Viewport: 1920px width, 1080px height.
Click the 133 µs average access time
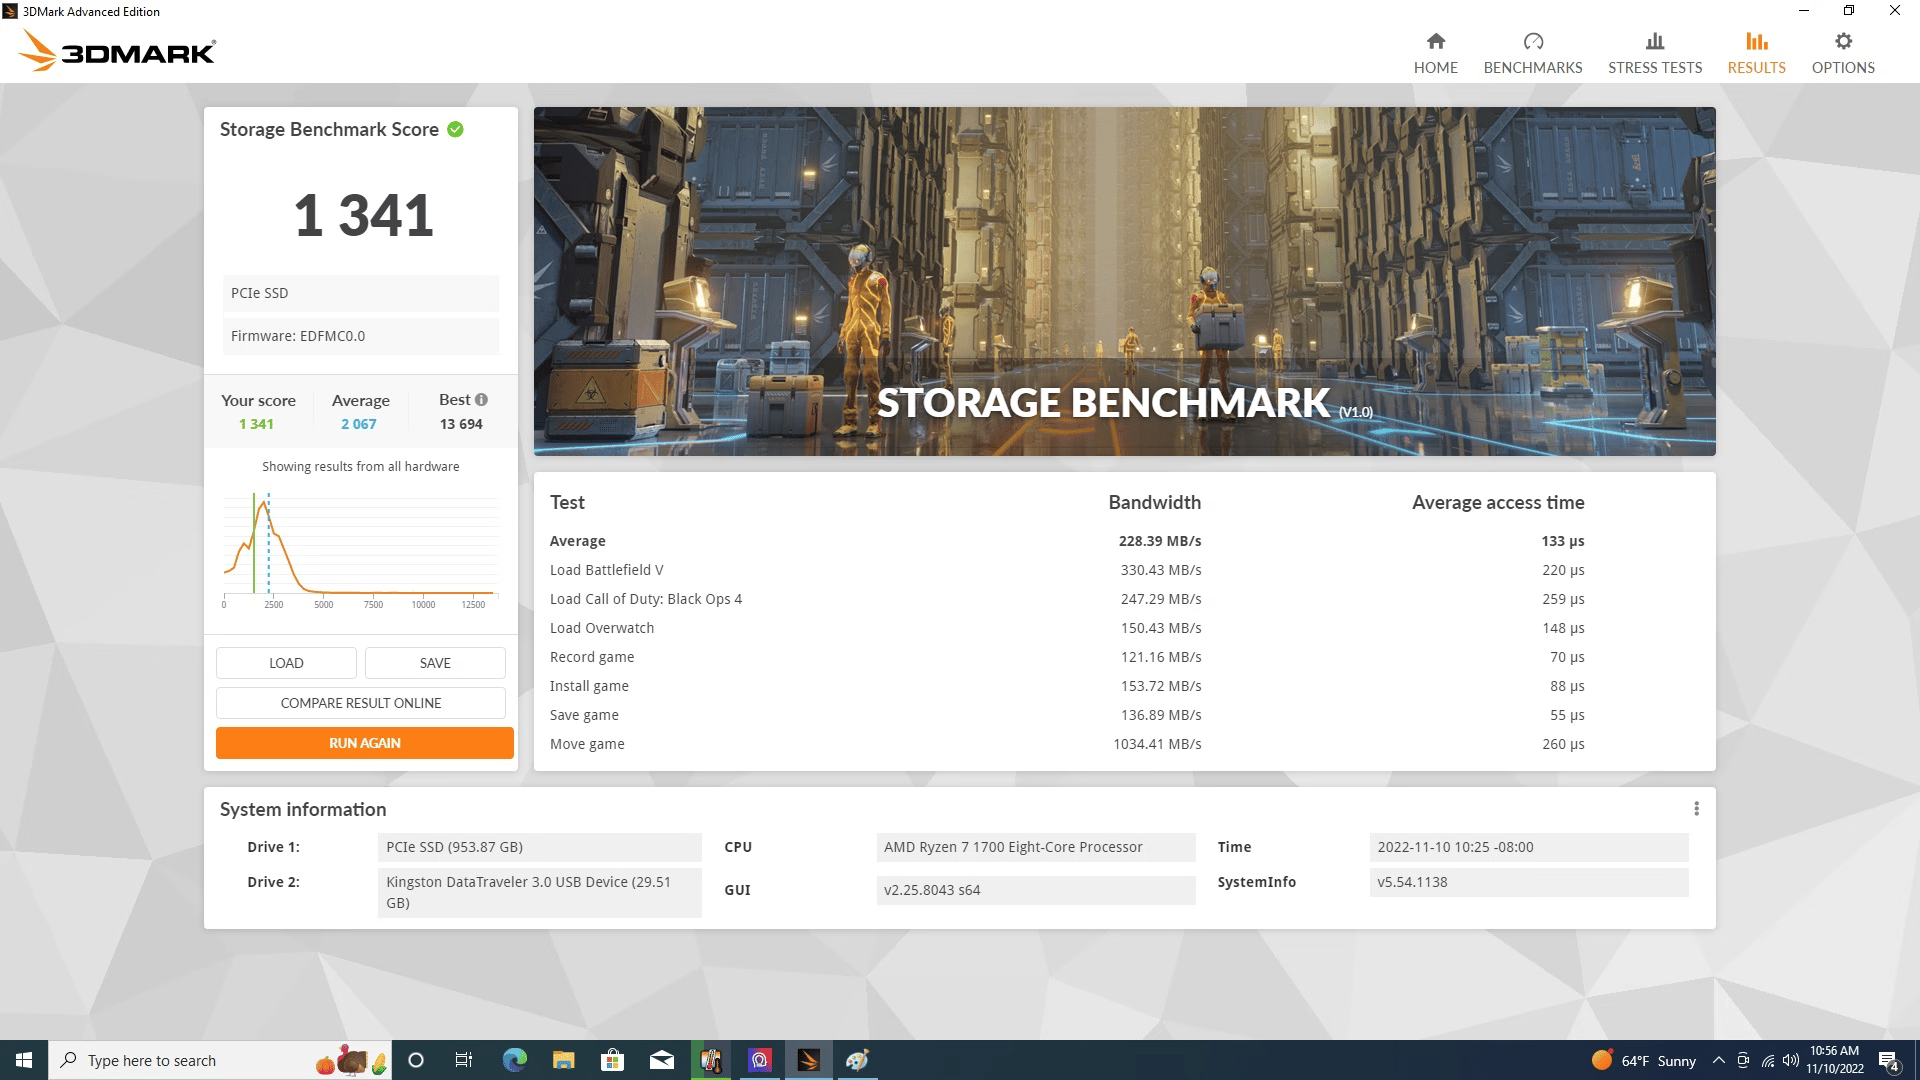click(1562, 541)
